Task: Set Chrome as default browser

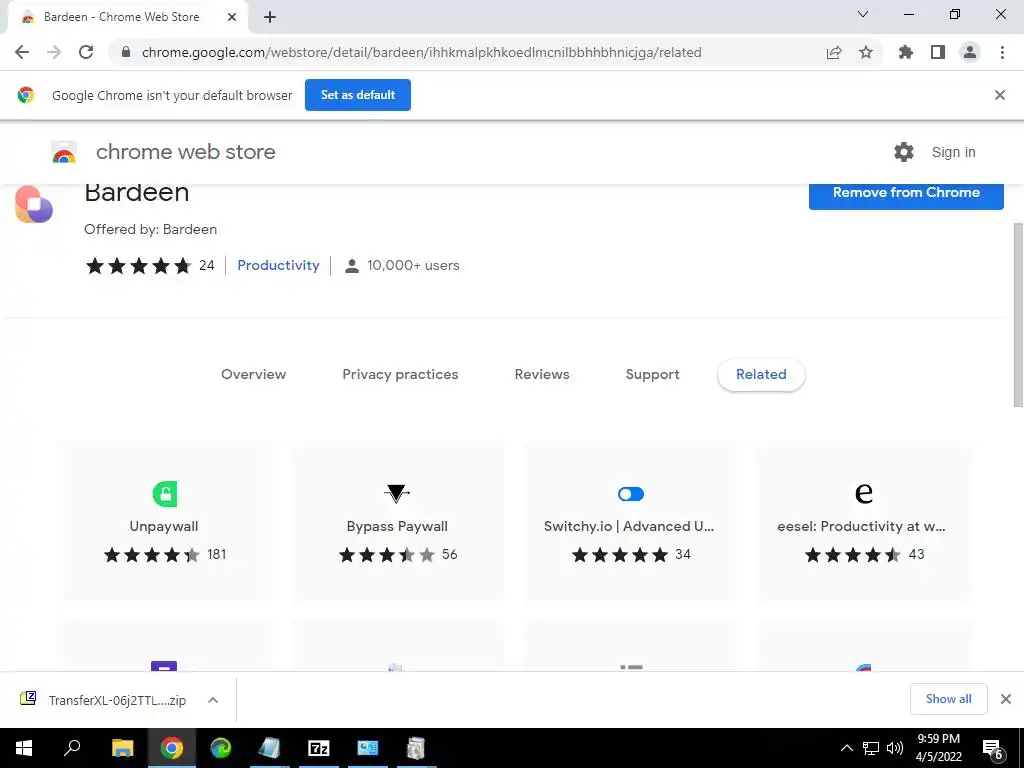Action: [x=358, y=95]
